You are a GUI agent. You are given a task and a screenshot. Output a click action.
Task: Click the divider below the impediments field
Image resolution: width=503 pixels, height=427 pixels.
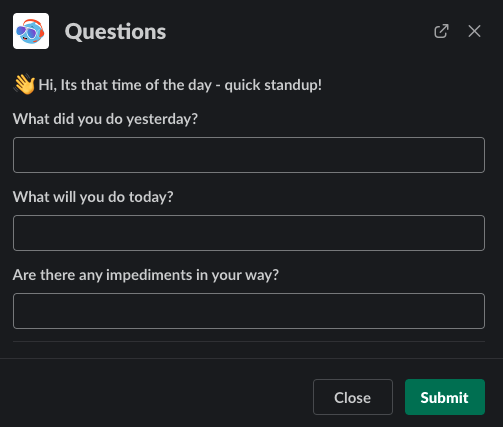coord(249,341)
